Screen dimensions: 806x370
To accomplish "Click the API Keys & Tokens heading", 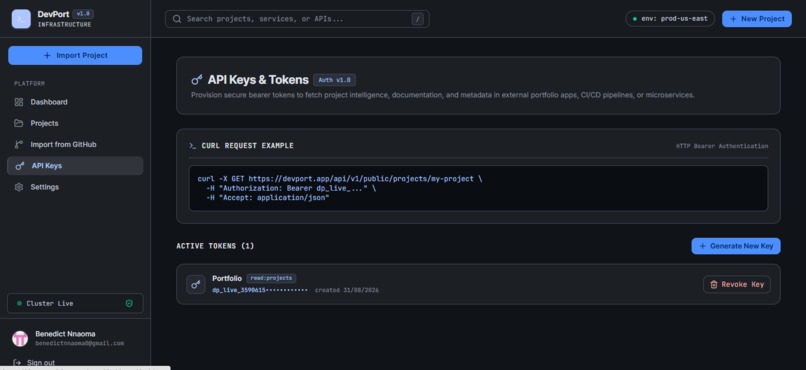I will [x=258, y=80].
